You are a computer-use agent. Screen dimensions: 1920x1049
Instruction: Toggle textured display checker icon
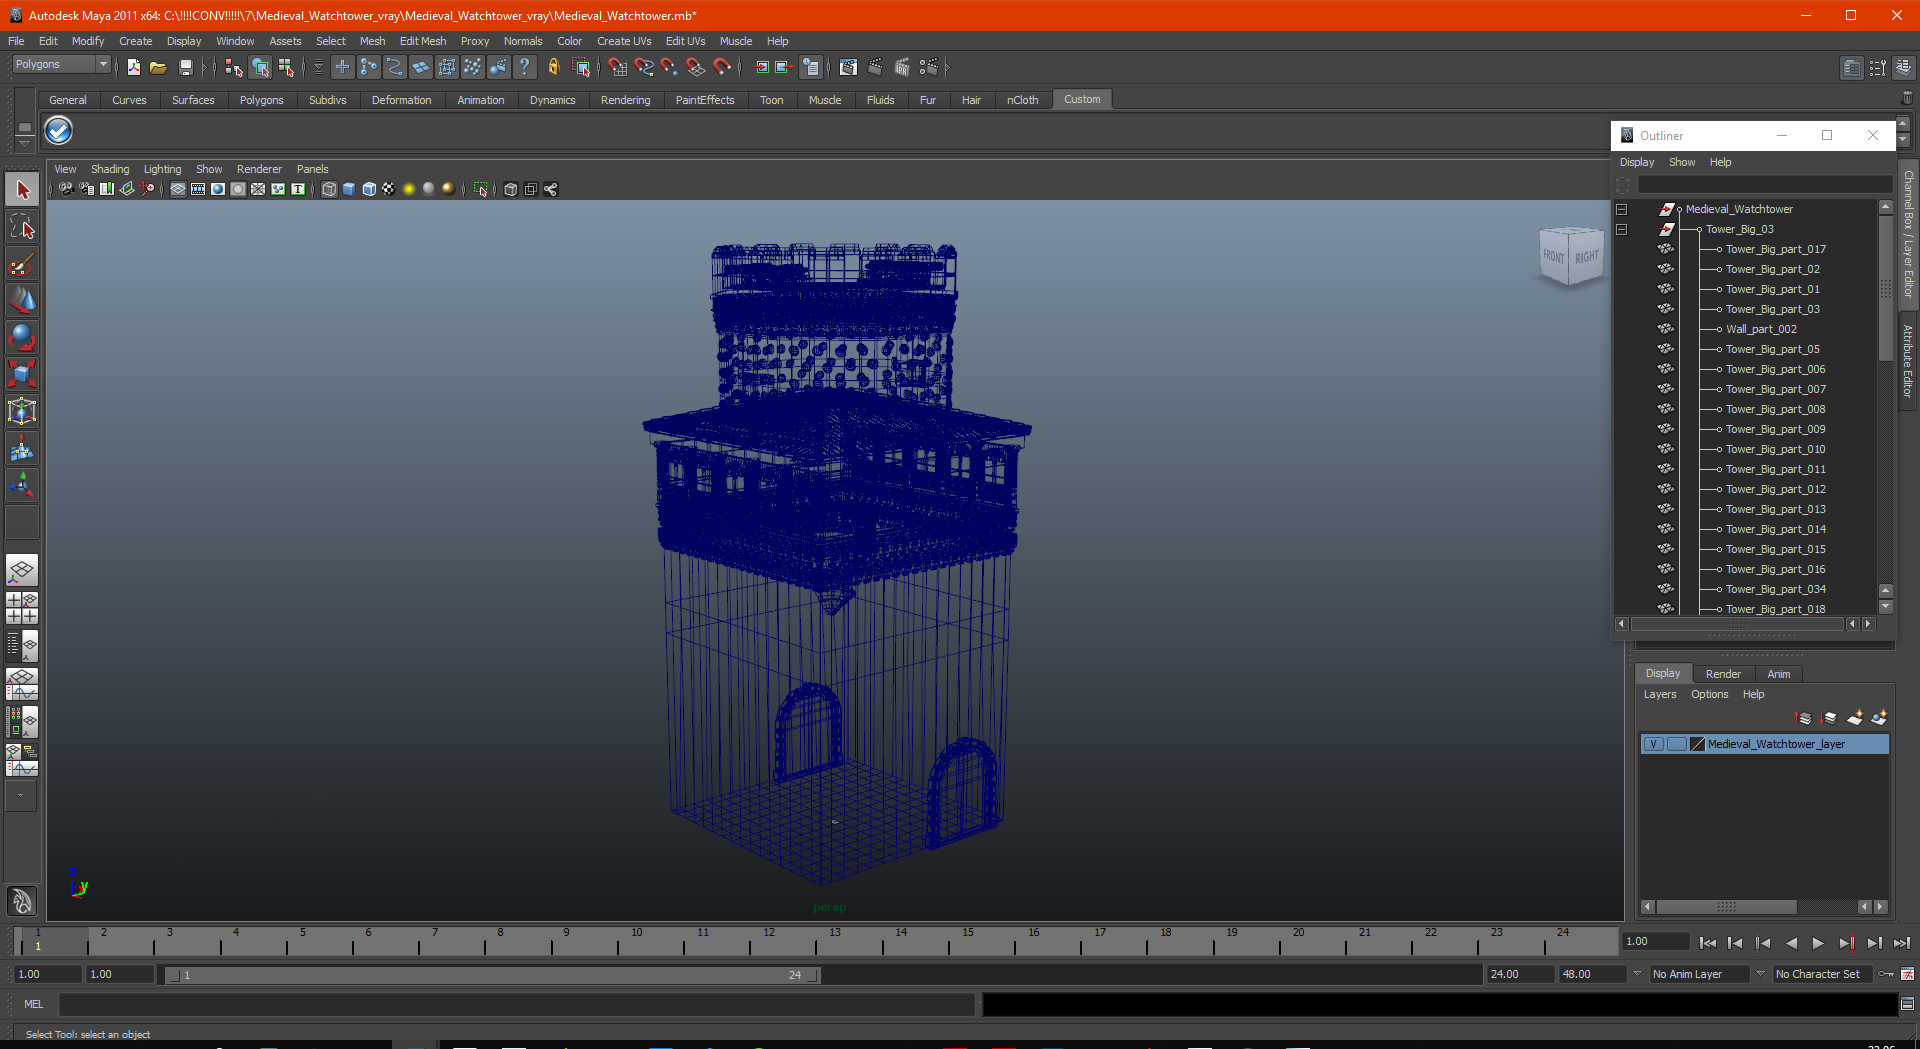tap(389, 189)
